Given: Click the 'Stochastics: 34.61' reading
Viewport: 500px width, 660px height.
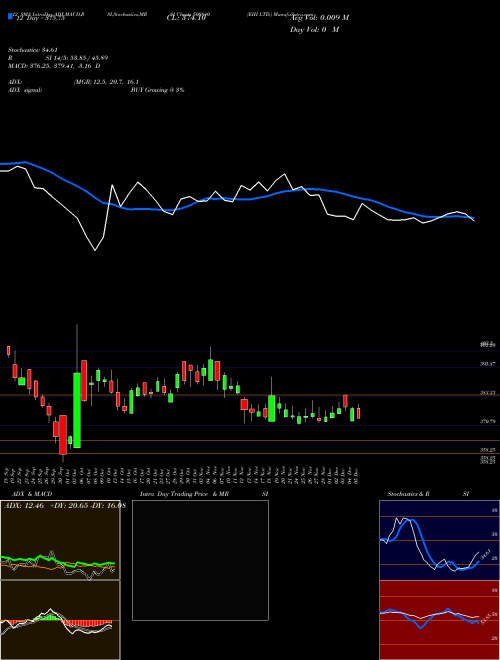Looking at the screenshot, I should (32, 50).
